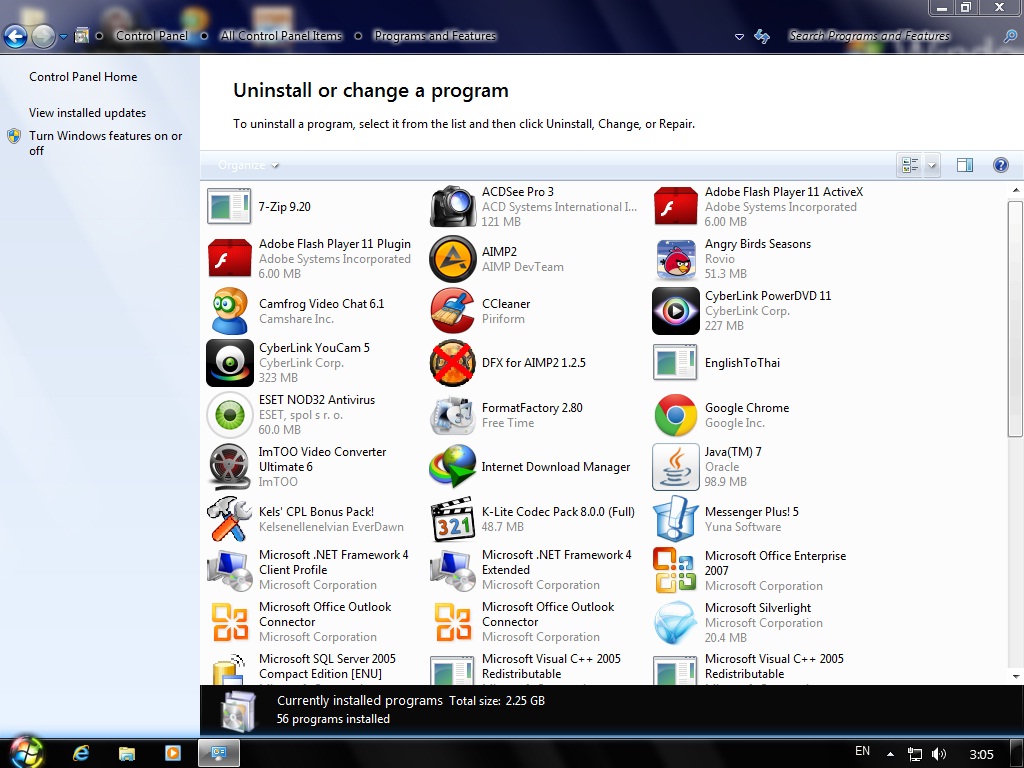Open the Help question mark button
The width and height of the screenshot is (1024, 768).
click(x=1000, y=165)
